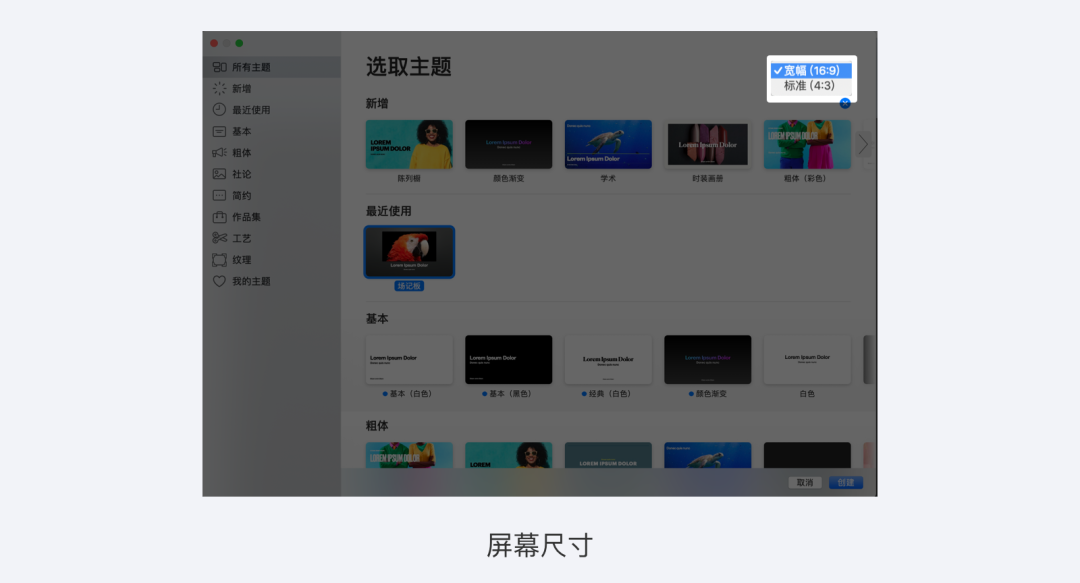Viewport: 1080px width, 583px height.
Task: Select the 所有主题 grid icon in sidebar
Action: click(x=219, y=67)
